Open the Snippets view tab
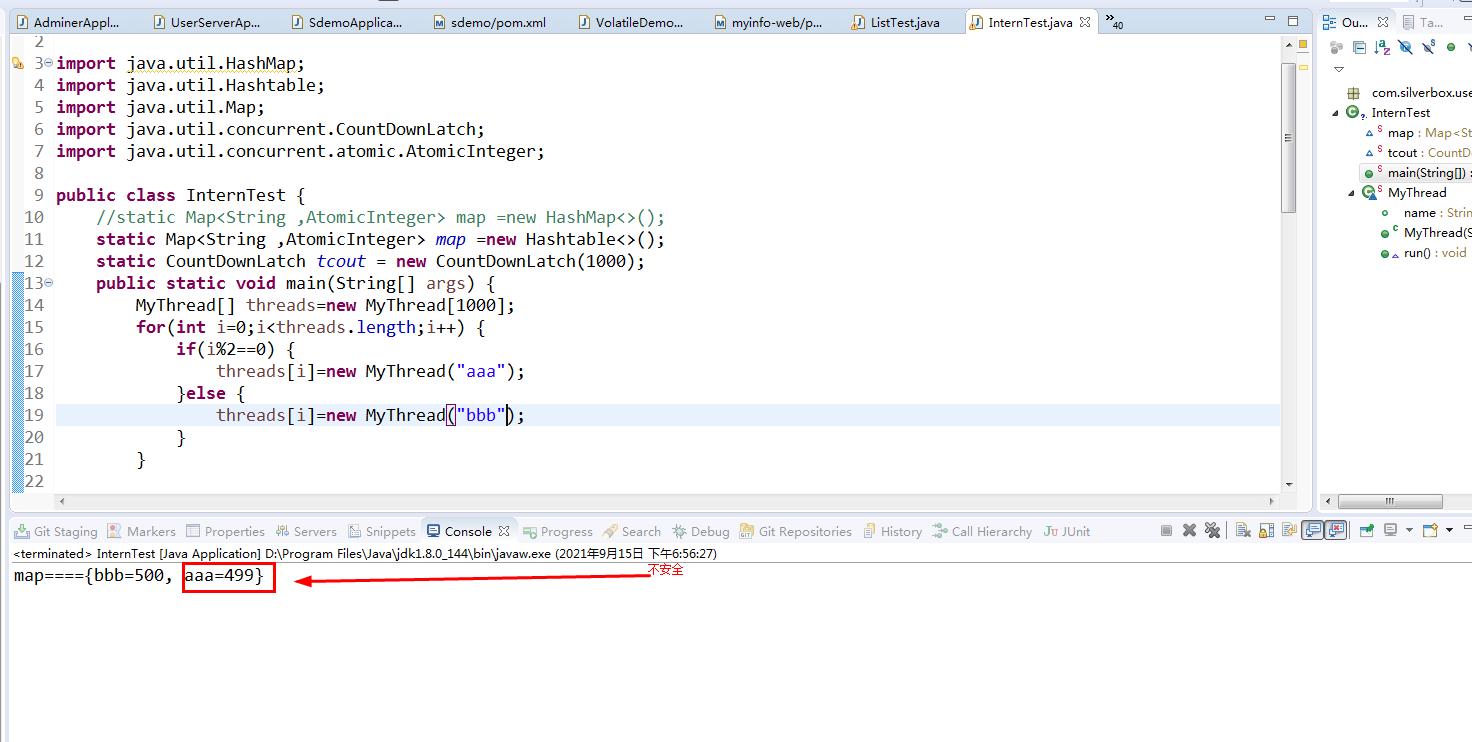Screen dimensions: 1472x742 coord(380,531)
